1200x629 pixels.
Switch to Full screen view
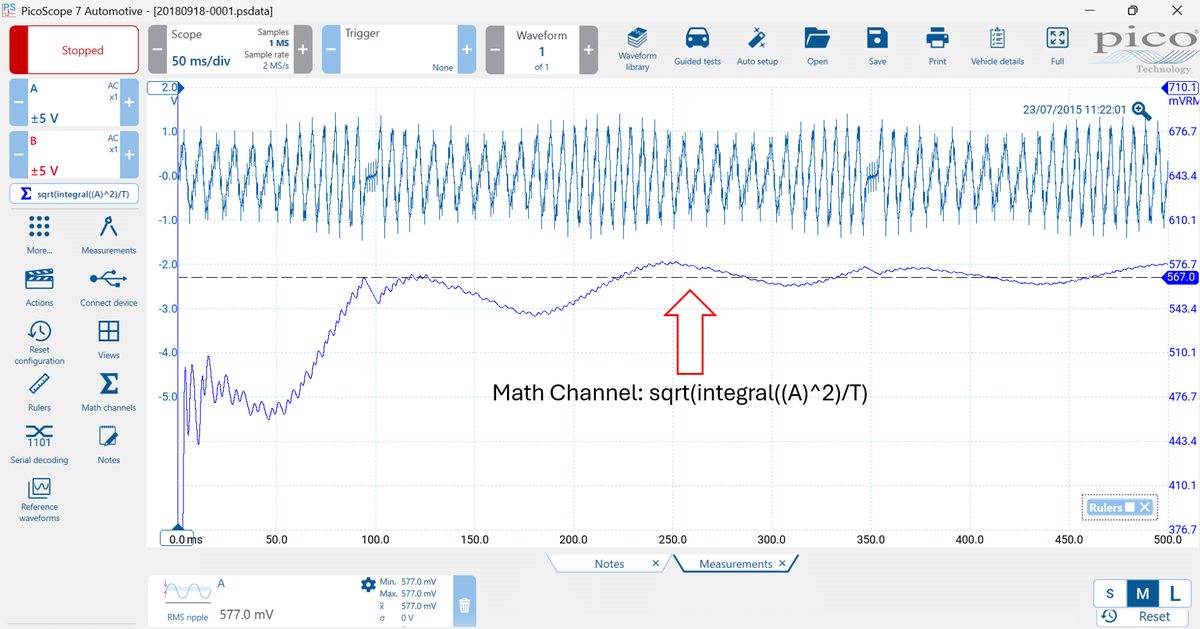coord(1057,48)
